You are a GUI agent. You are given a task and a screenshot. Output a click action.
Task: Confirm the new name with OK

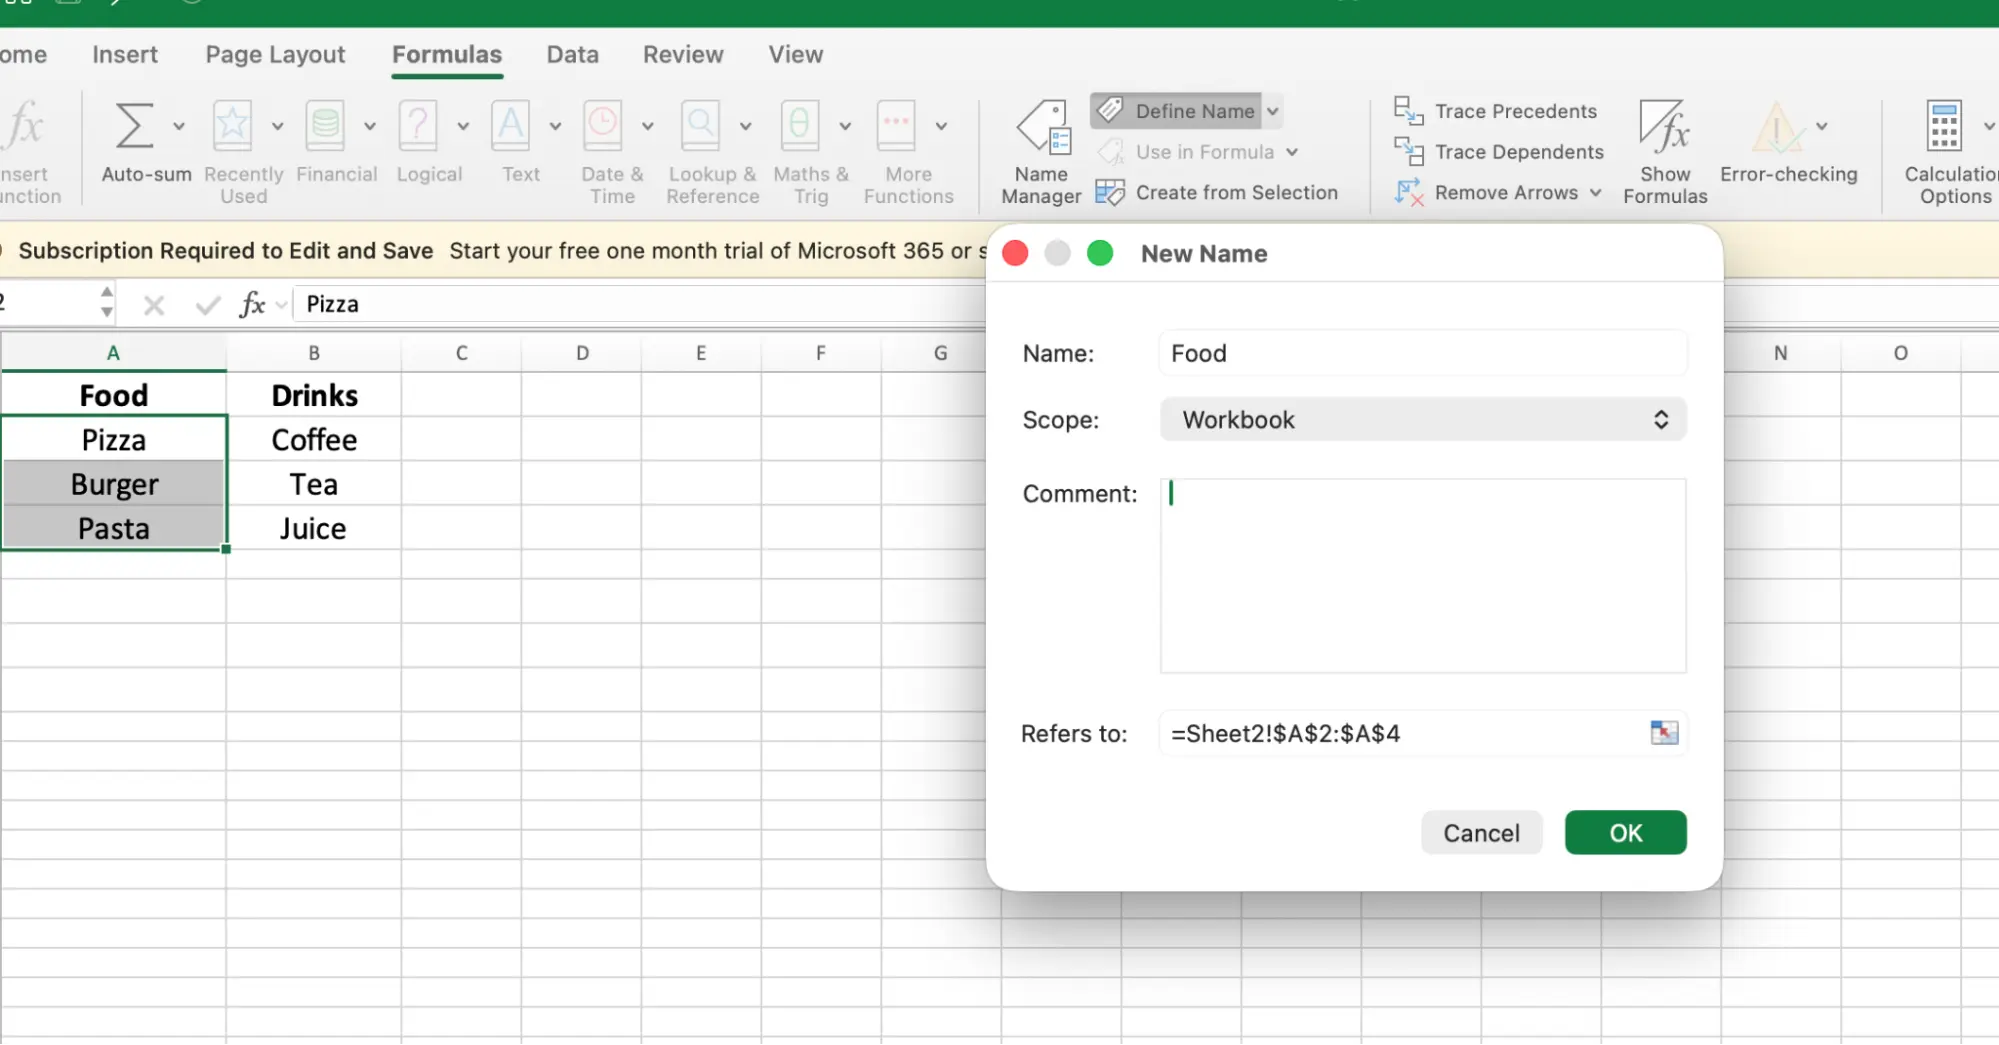pos(1625,833)
